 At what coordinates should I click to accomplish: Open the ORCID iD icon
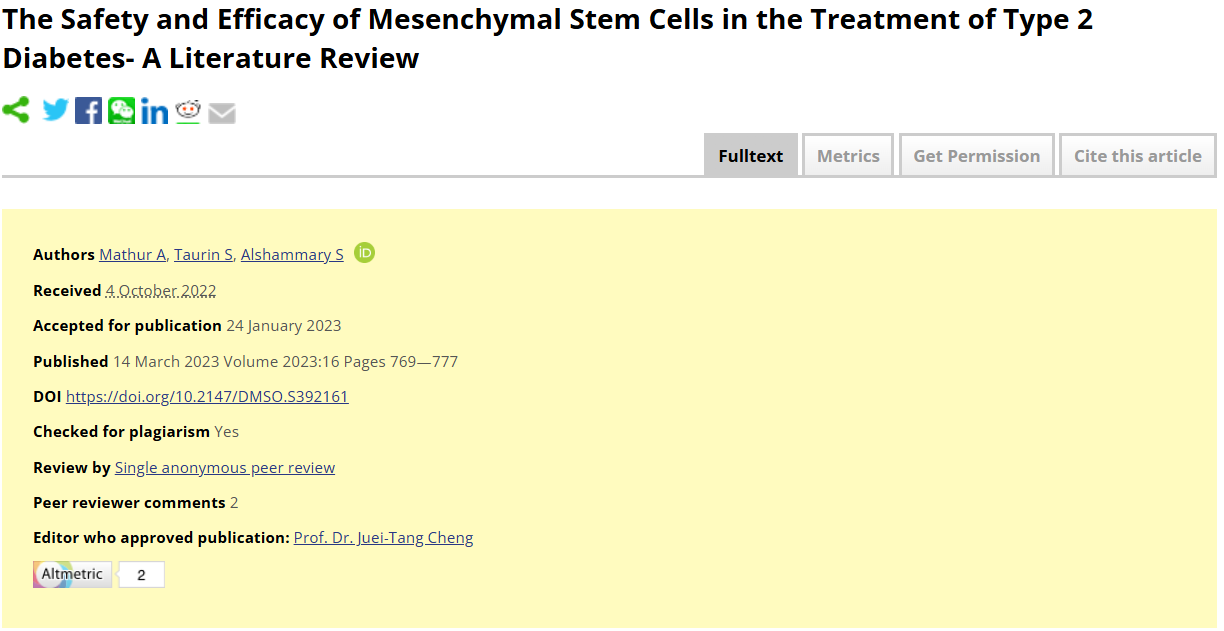[x=365, y=253]
